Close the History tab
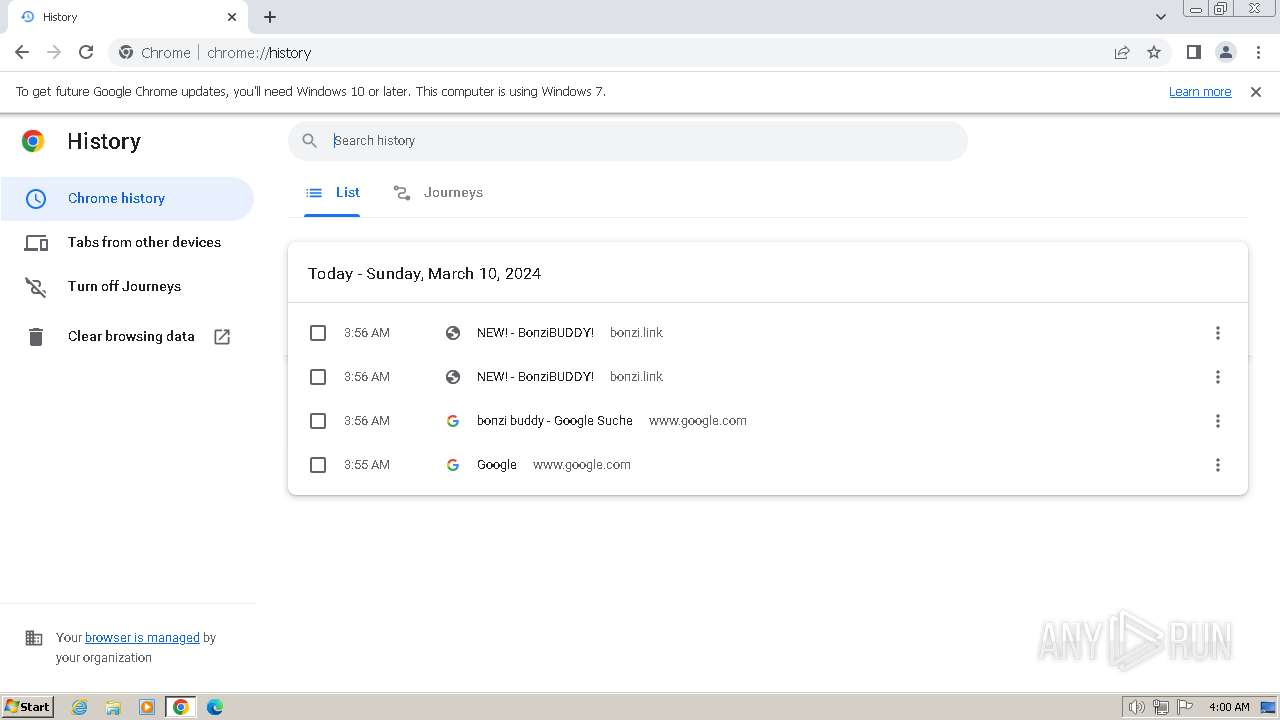 point(232,17)
